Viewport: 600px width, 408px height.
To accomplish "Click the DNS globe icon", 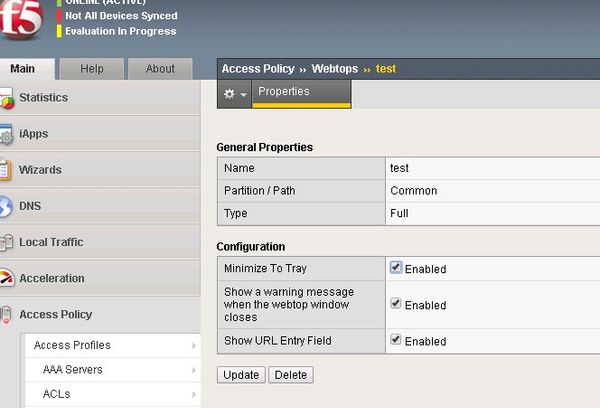I will click(6, 206).
